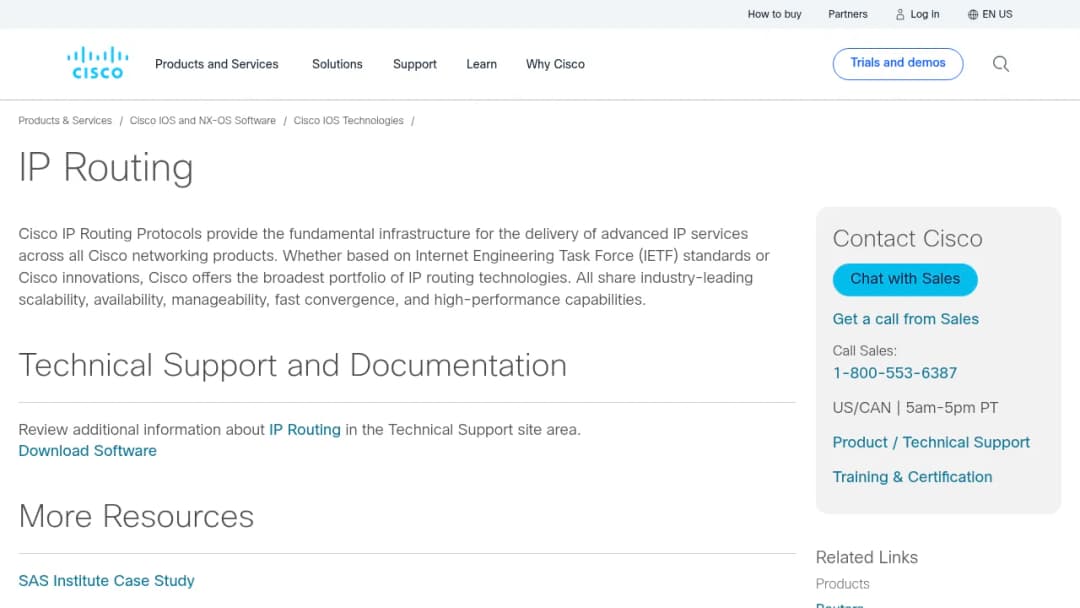Open Products and Services menu
The height and width of the screenshot is (608, 1080).
point(216,64)
